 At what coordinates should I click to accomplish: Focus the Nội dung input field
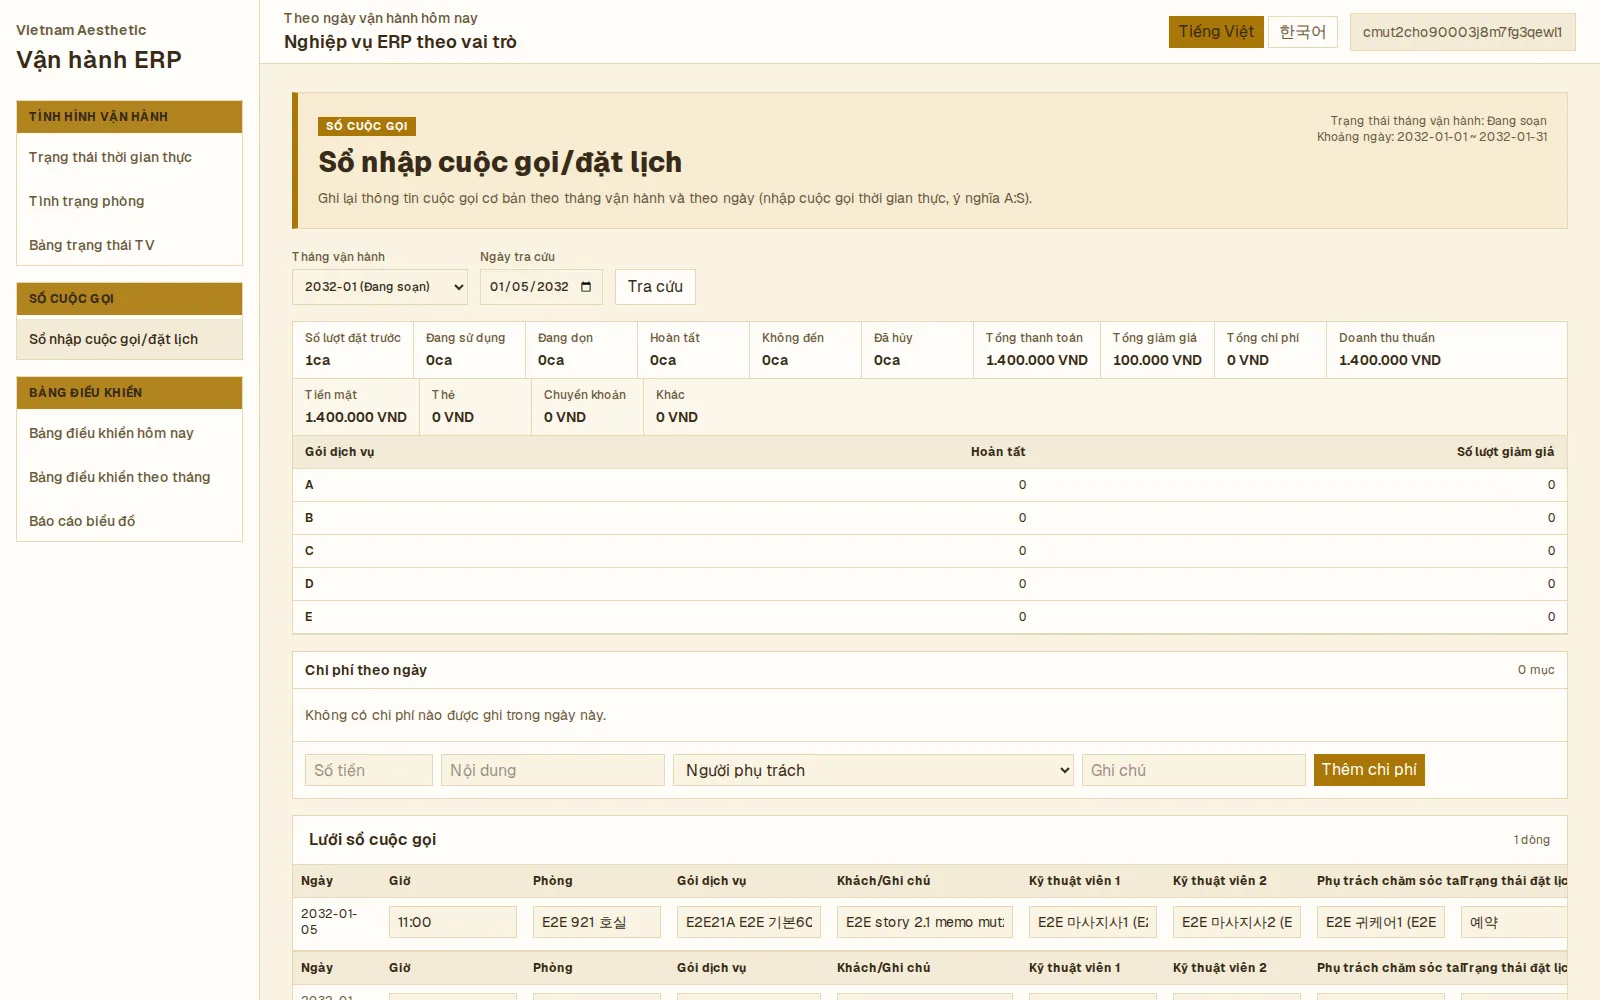pyautogui.click(x=553, y=770)
